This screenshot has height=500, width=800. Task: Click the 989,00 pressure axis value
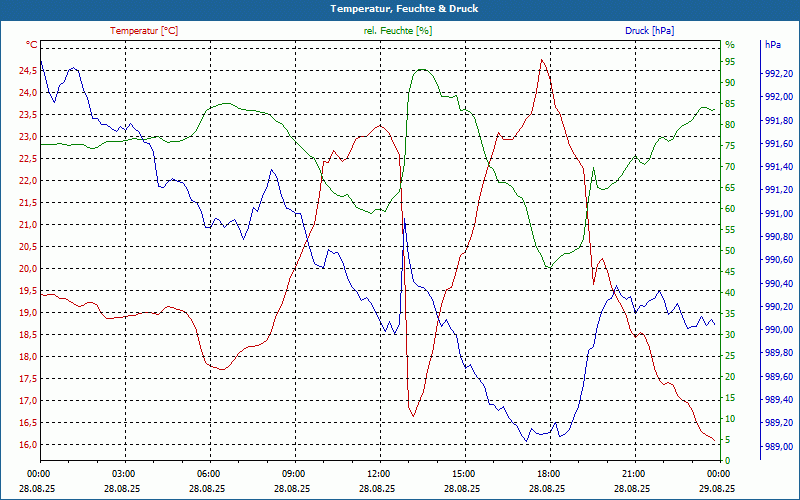(779, 447)
